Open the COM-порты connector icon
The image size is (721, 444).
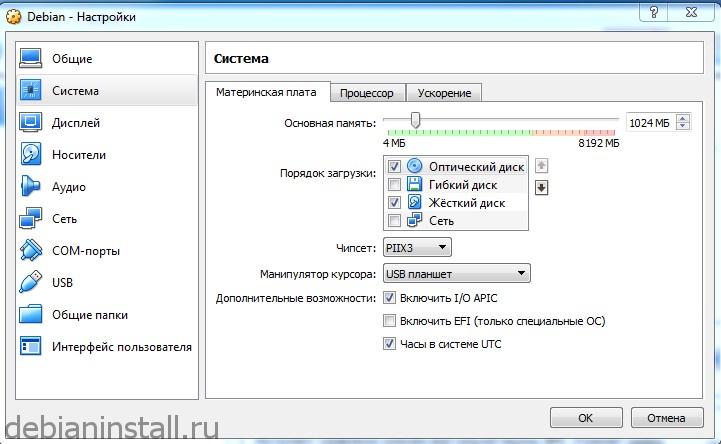point(31,250)
